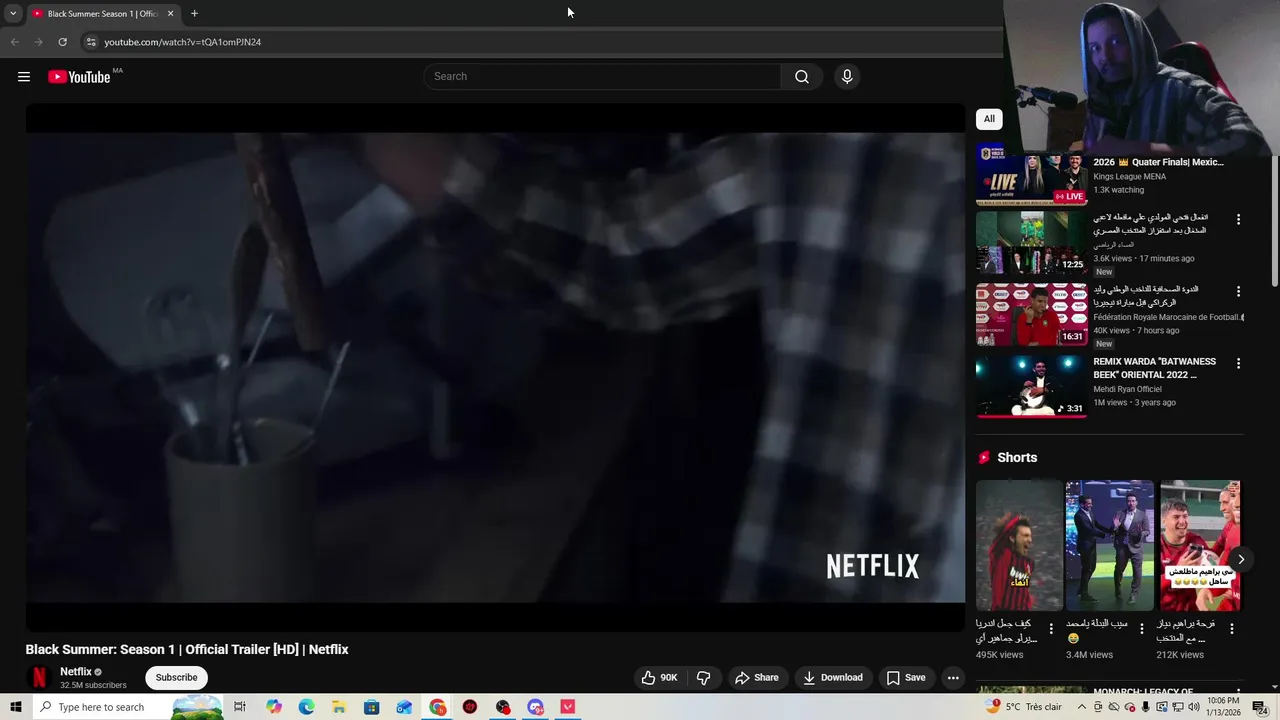The height and width of the screenshot is (720, 1280).
Task: Open the 16:31 press conference thumbnail
Action: click(1031, 314)
